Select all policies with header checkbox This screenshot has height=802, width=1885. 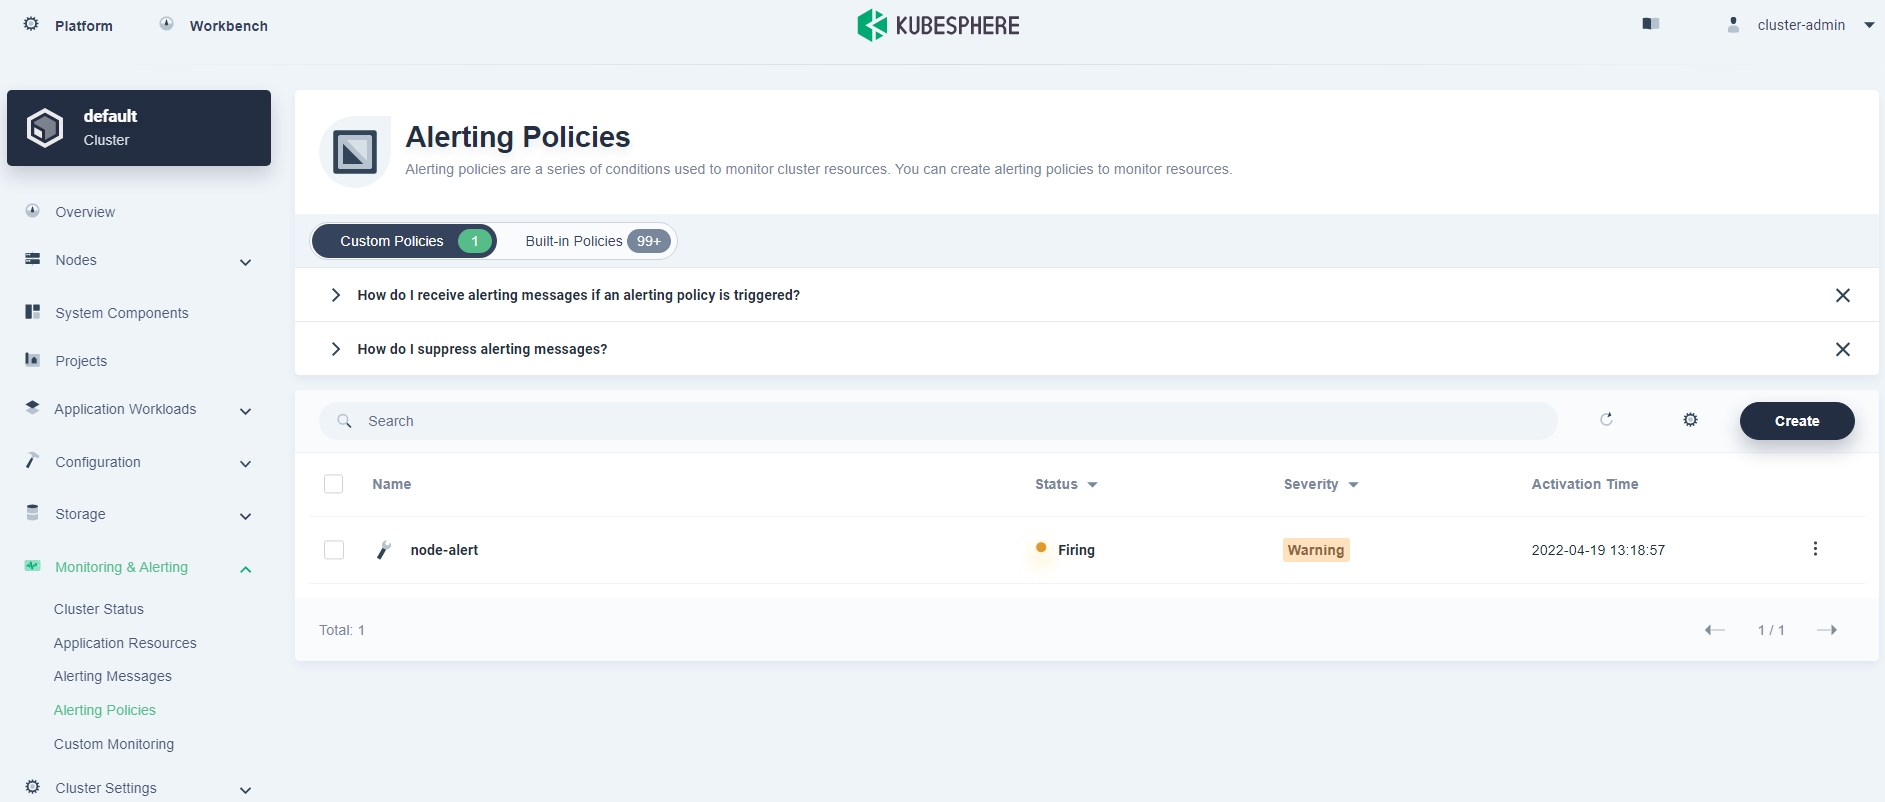[334, 484]
